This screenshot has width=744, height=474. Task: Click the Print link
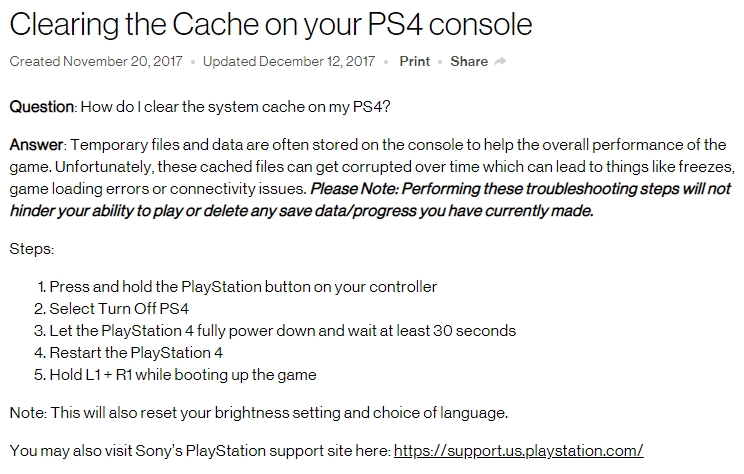(414, 61)
